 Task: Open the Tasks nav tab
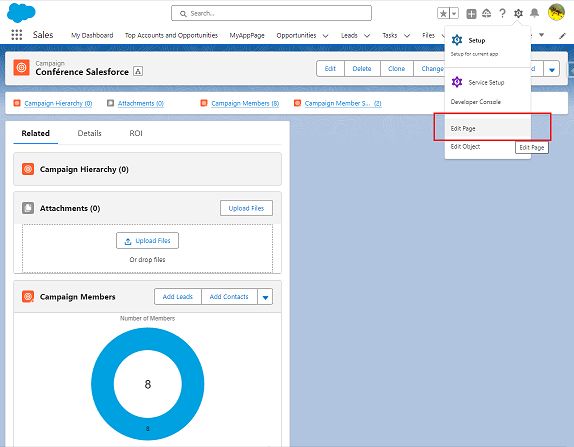point(390,35)
